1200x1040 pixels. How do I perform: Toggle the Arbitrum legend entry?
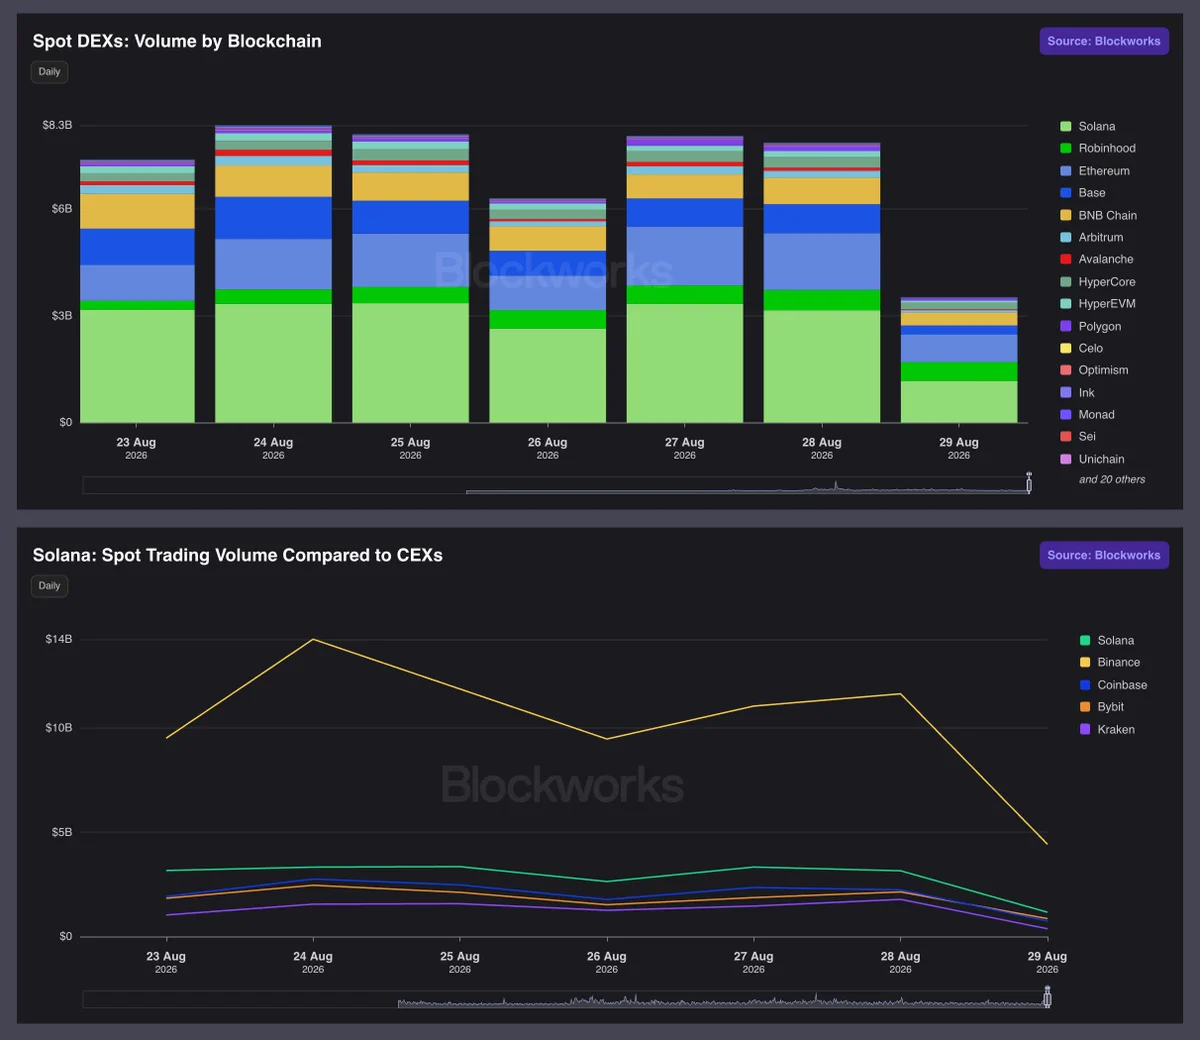[x=1092, y=237]
